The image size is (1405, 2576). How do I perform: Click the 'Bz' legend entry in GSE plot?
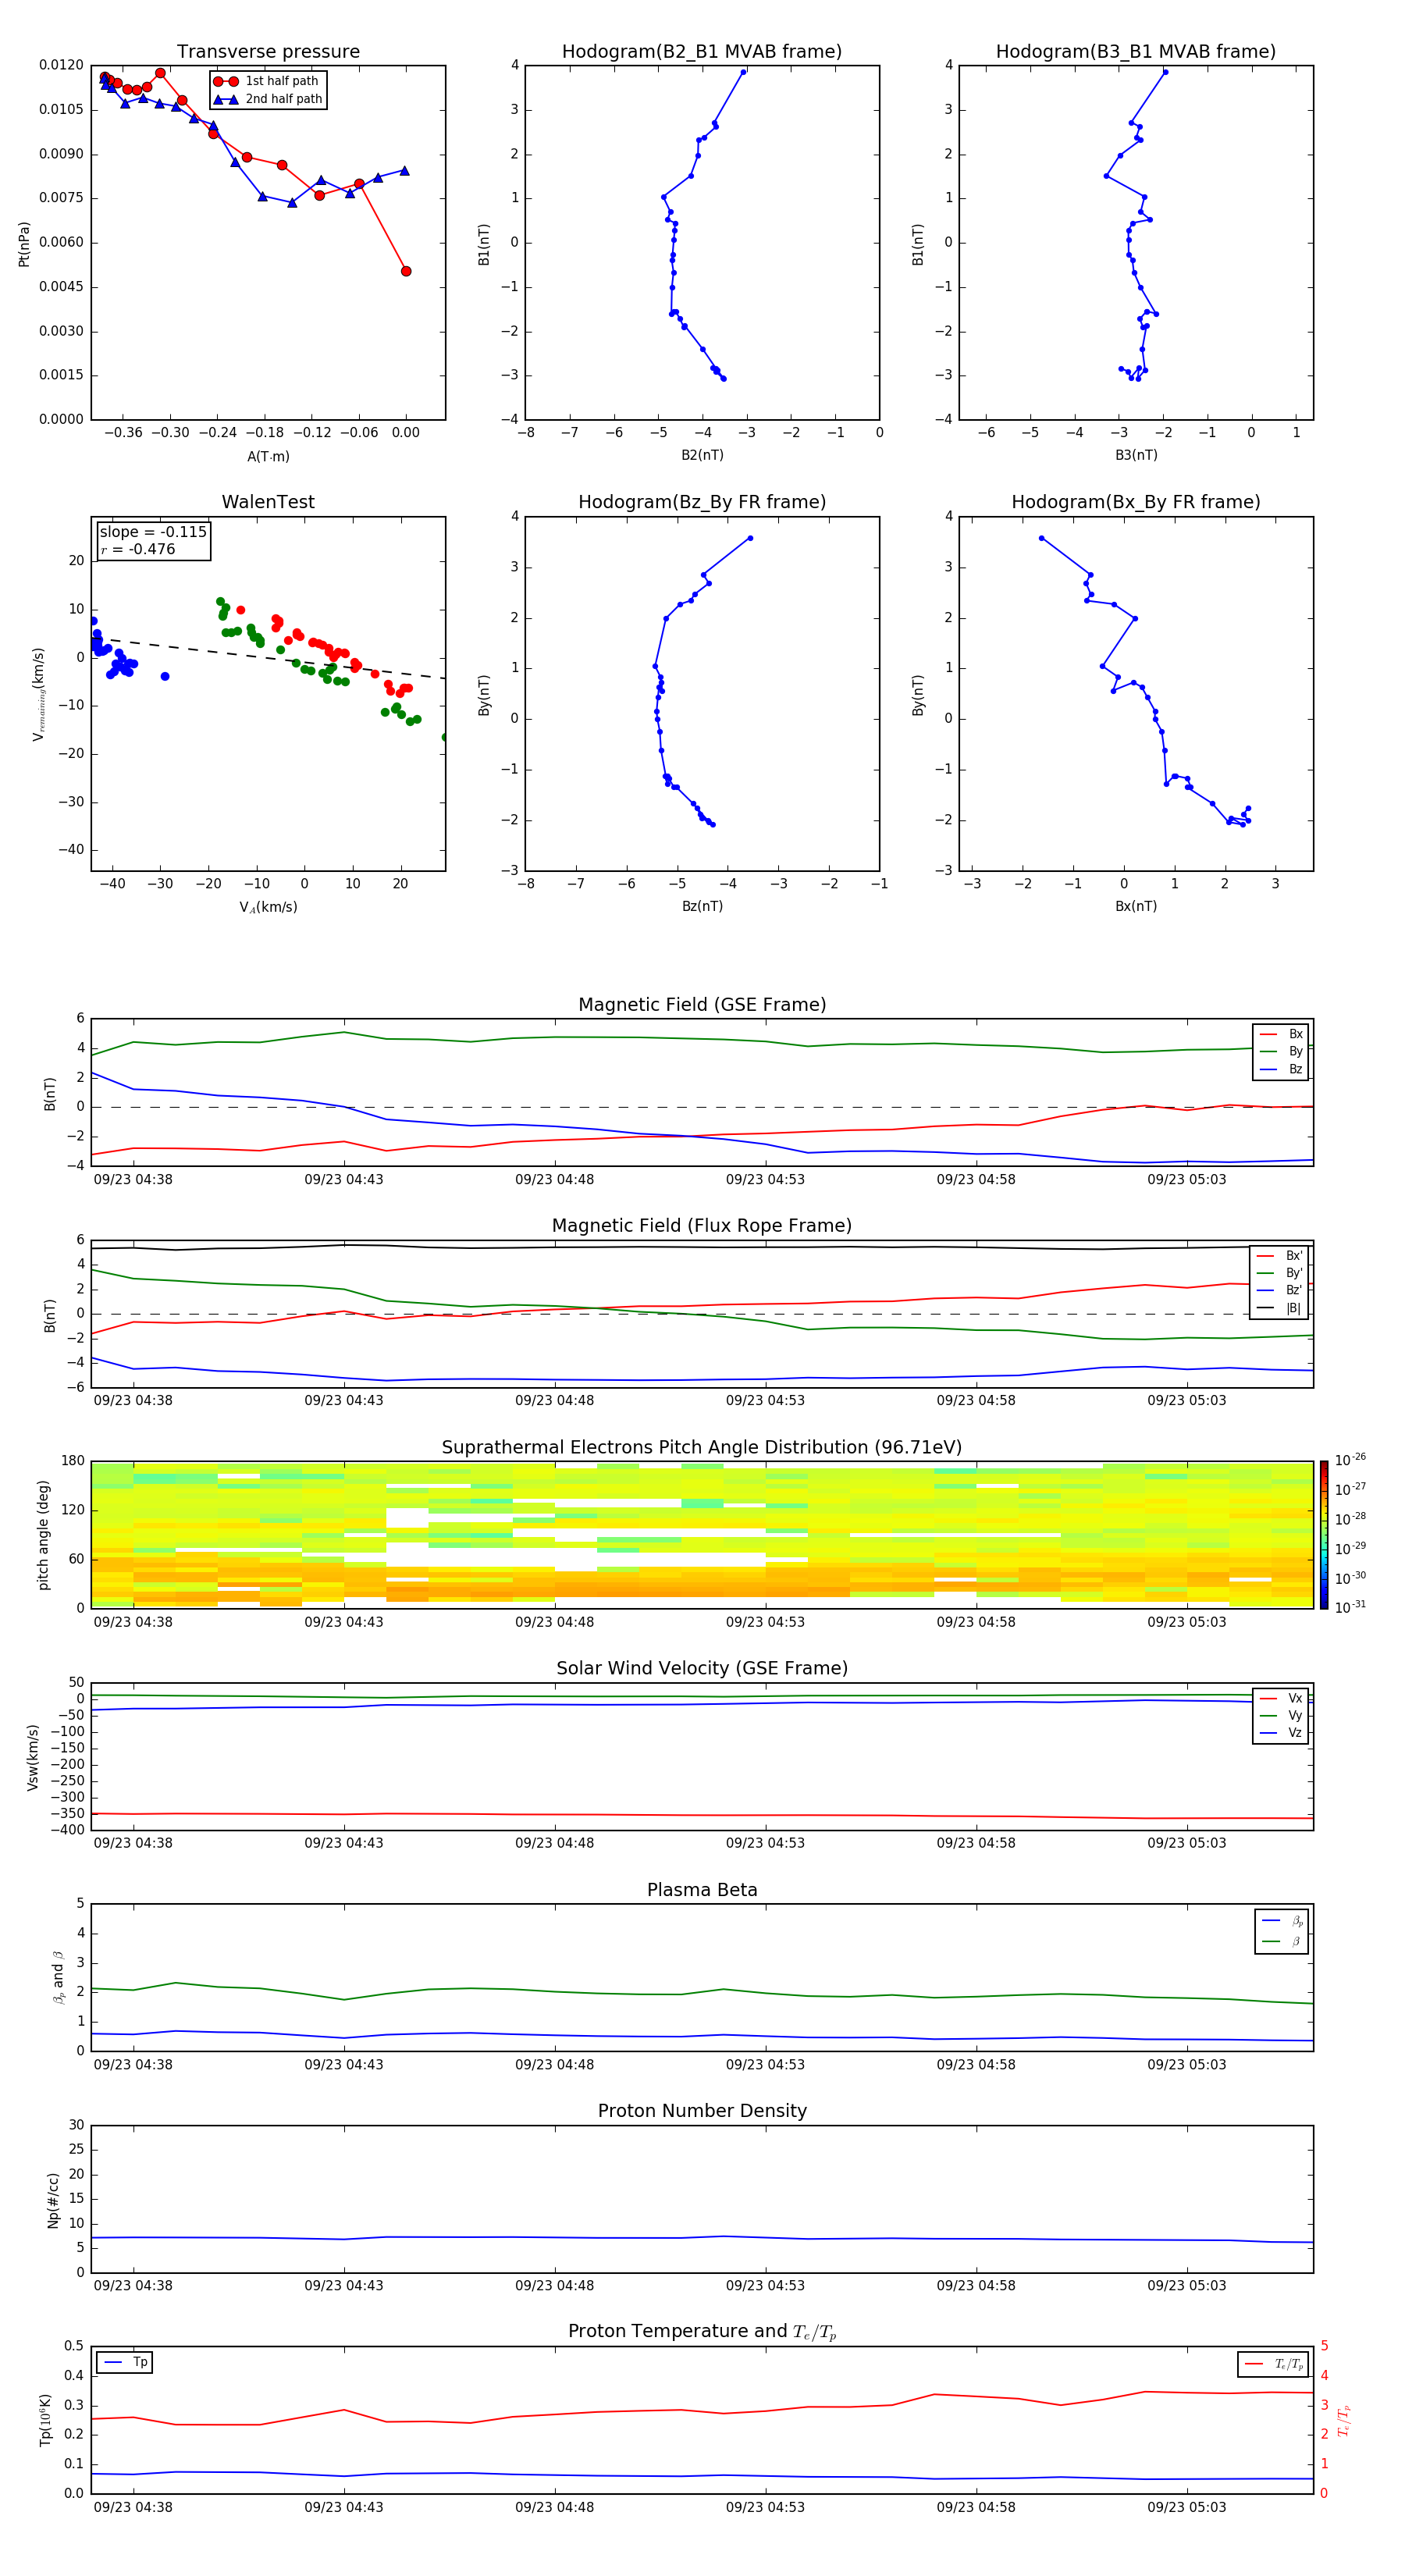tap(1281, 1070)
